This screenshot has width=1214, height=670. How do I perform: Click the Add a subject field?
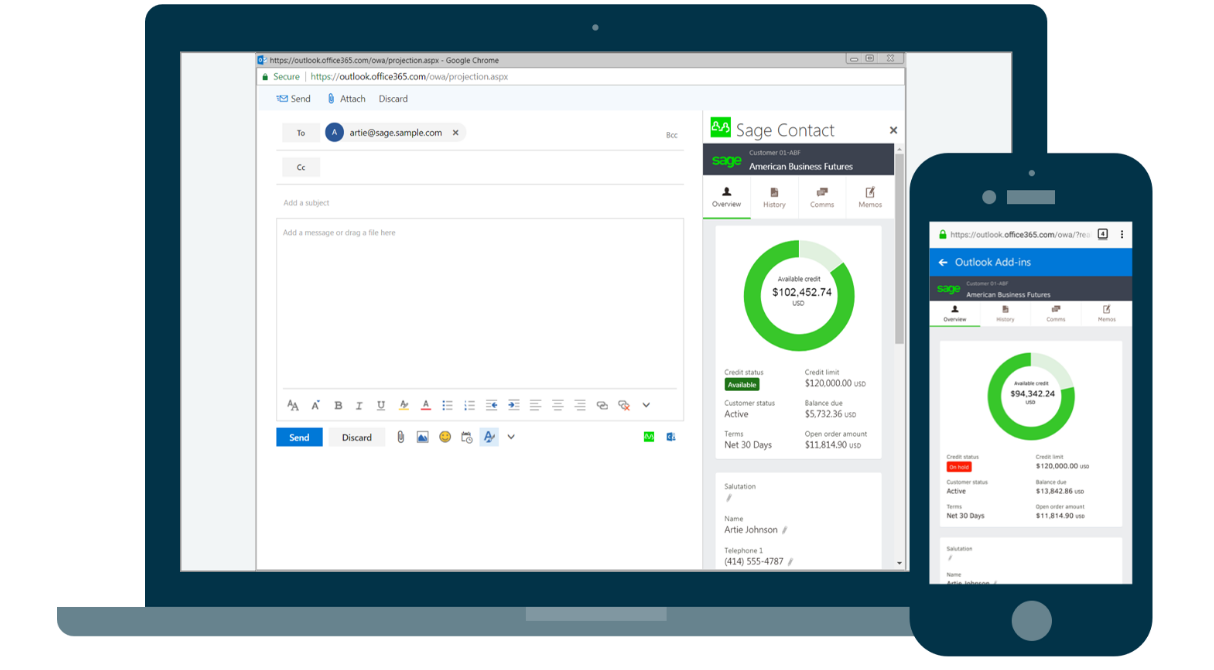(480, 203)
